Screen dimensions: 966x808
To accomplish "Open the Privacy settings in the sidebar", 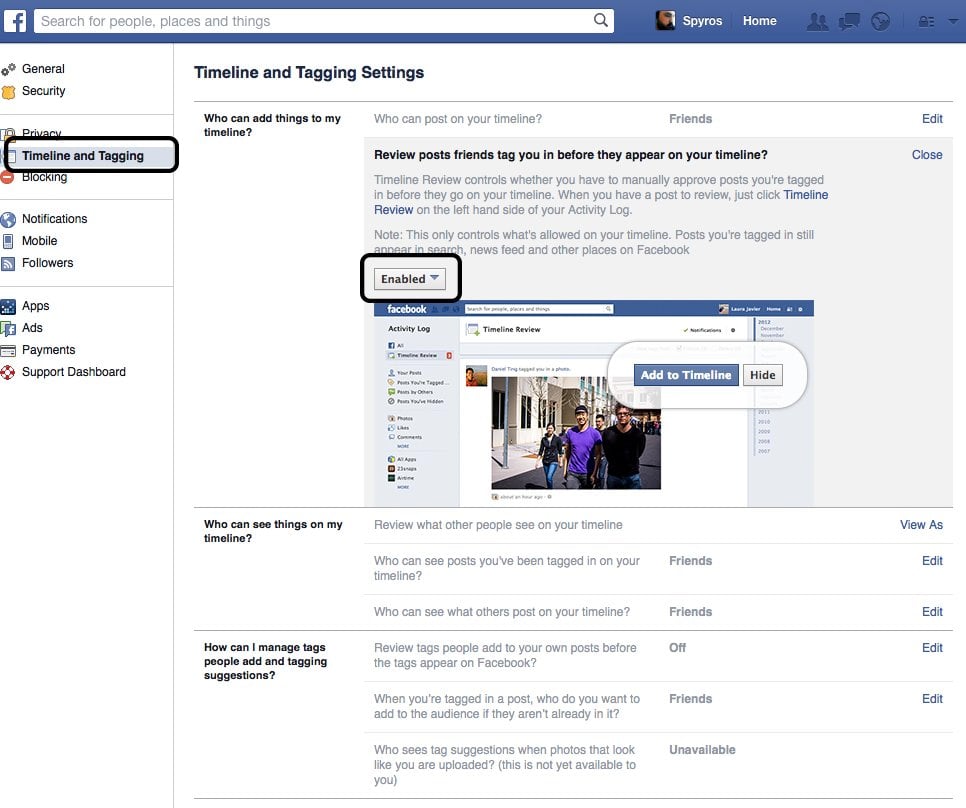I will 41,133.
